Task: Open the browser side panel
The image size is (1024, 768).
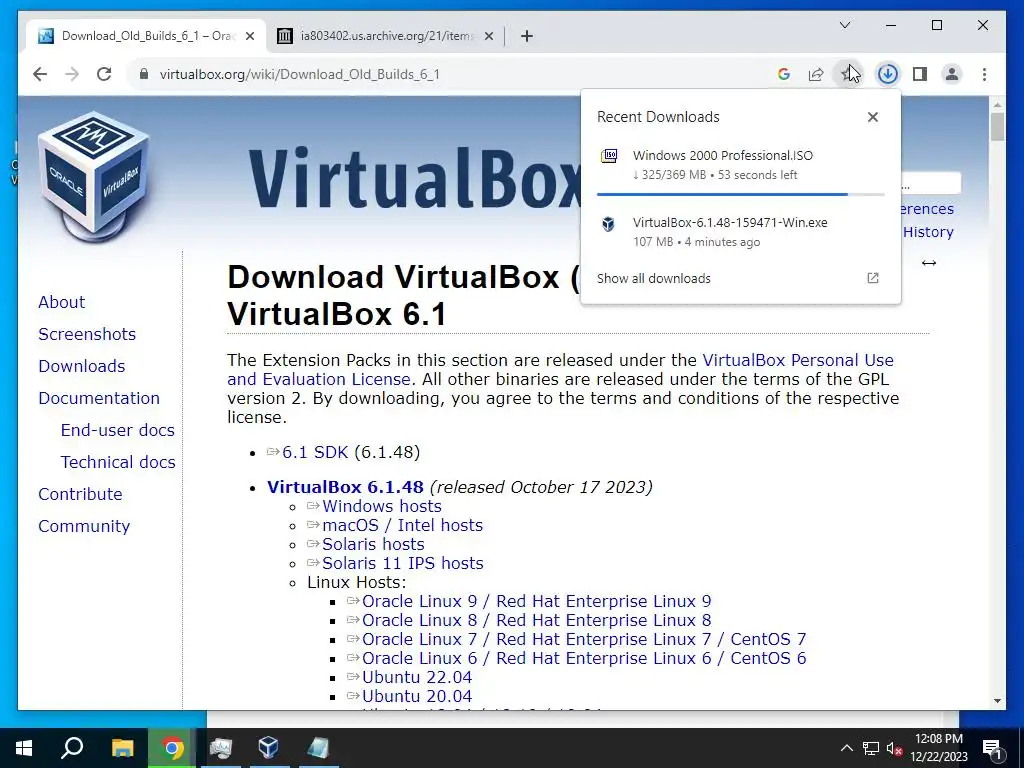Action: click(920, 74)
